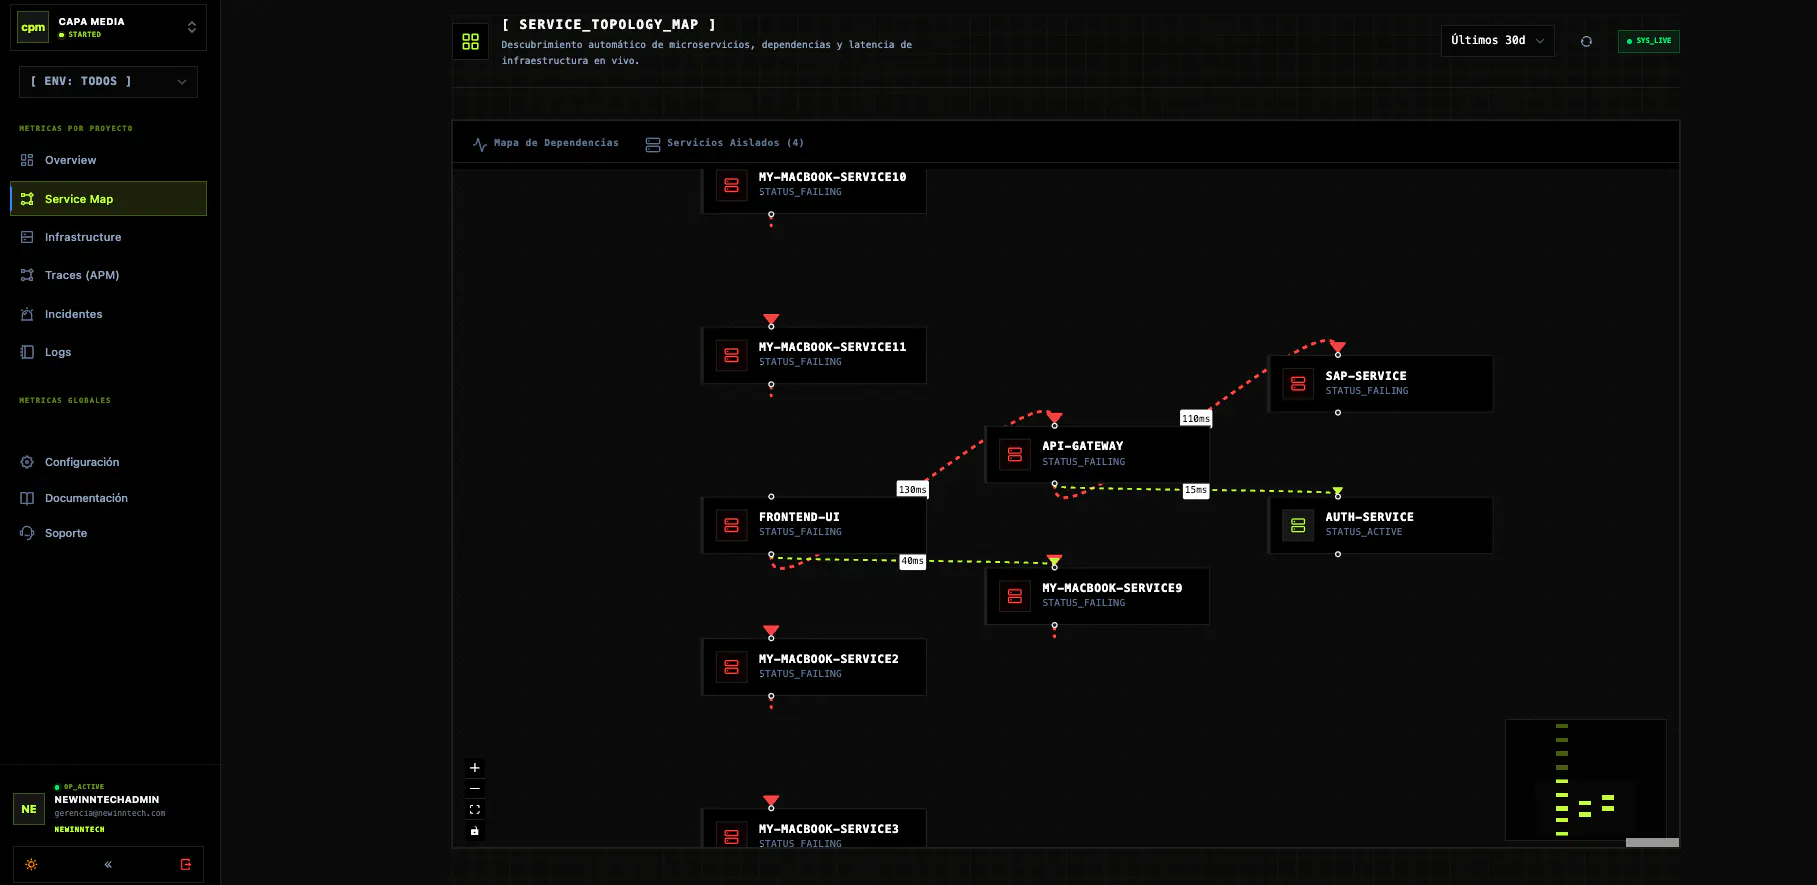The image size is (1817, 885).
Task: Click the Soporte headset icon
Action: point(27,533)
